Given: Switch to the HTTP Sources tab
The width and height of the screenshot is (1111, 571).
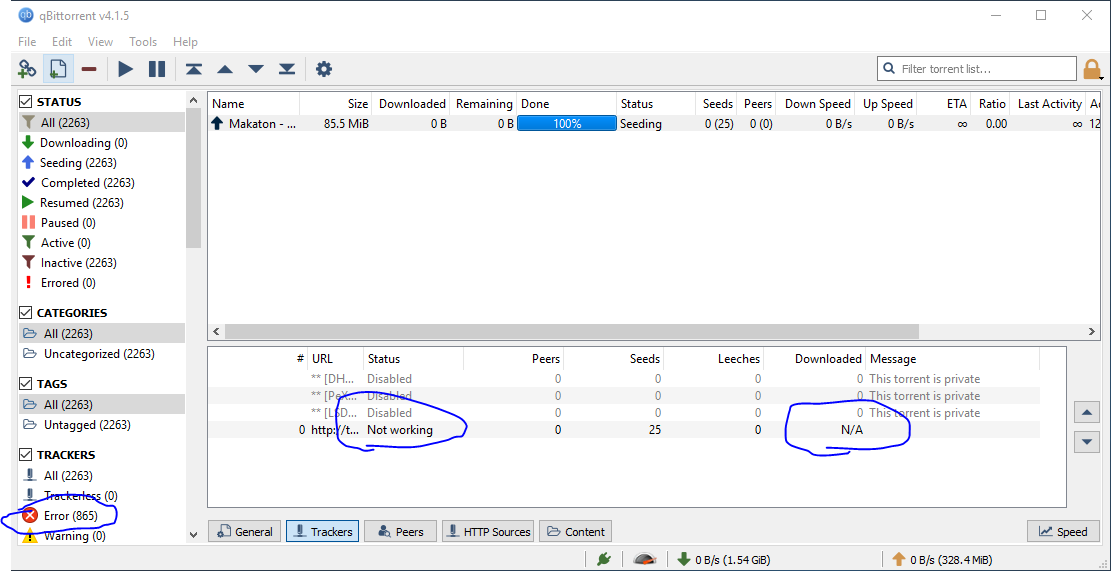Looking at the screenshot, I should point(488,531).
